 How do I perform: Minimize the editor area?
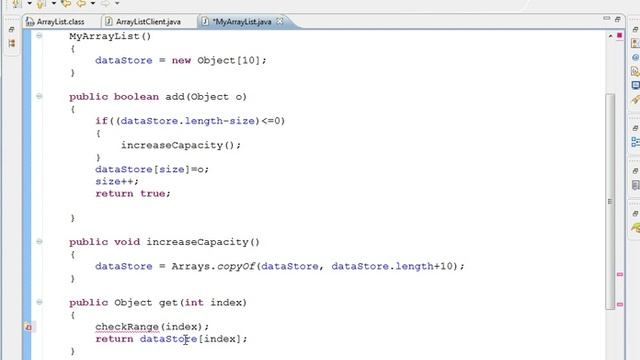(607, 19)
